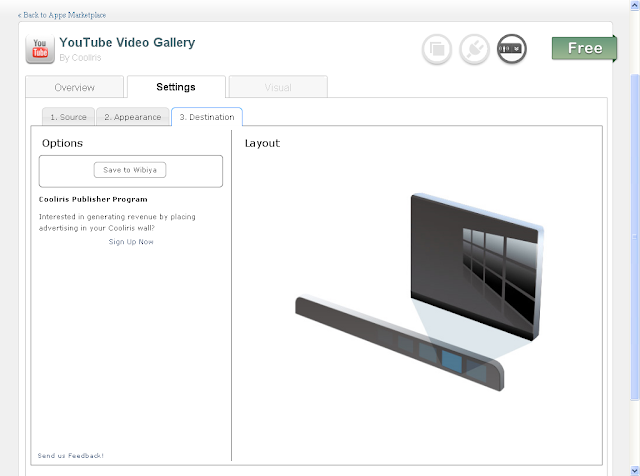640x476 pixels.
Task: Select the 3. Destination tab
Action: [207, 117]
